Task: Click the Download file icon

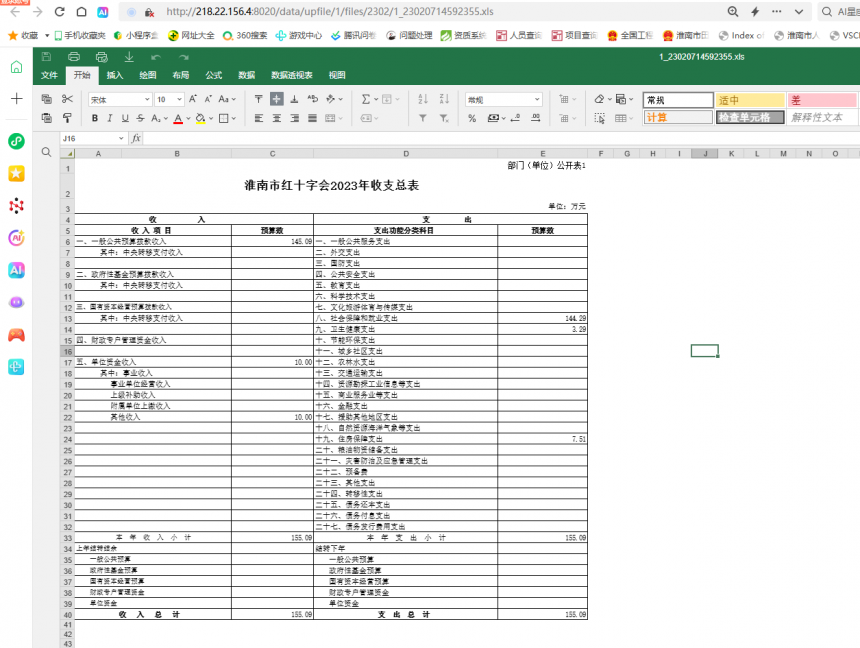Action: point(129,57)
